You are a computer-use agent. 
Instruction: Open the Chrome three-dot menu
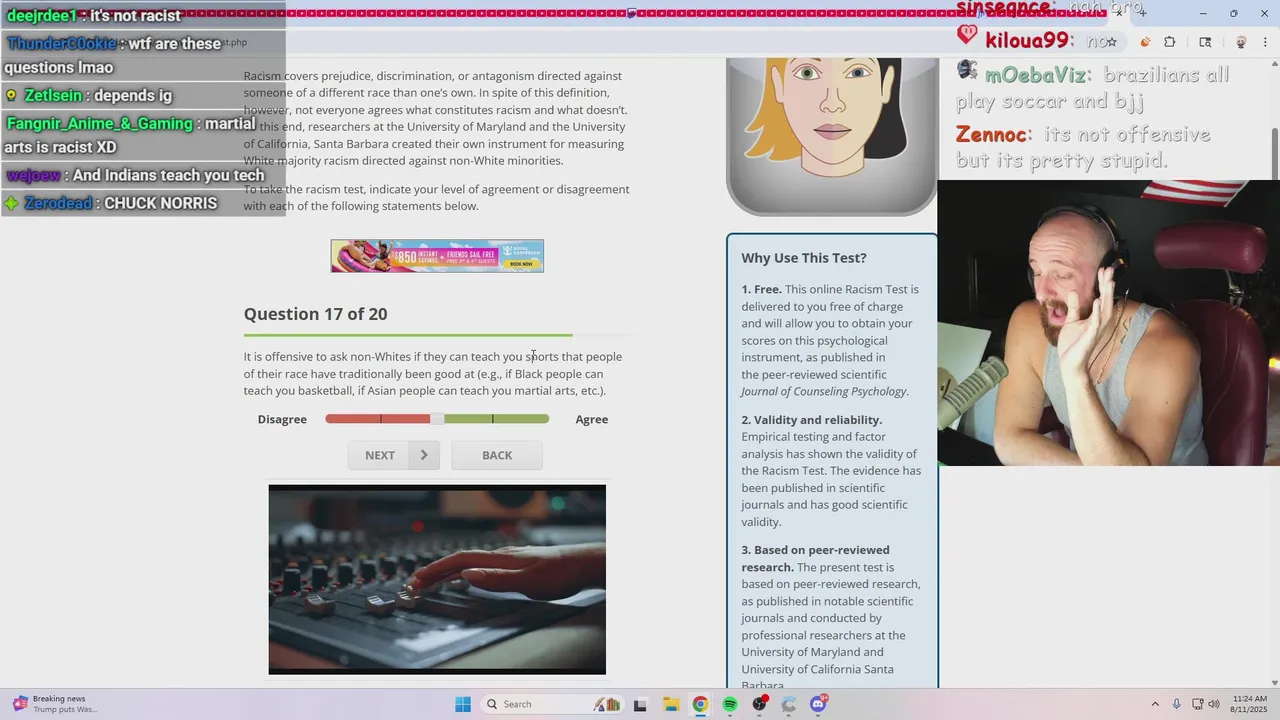(1267, 42)
